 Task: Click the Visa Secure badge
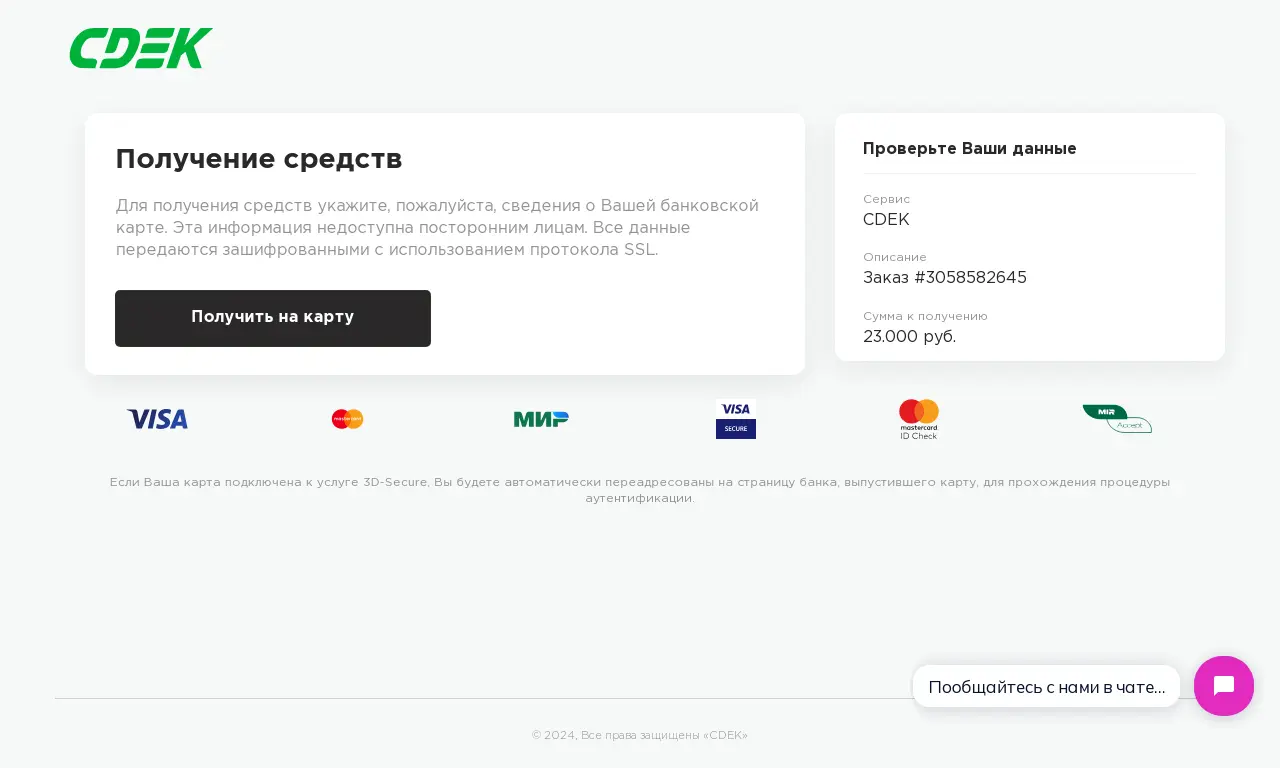click(736, 419)
